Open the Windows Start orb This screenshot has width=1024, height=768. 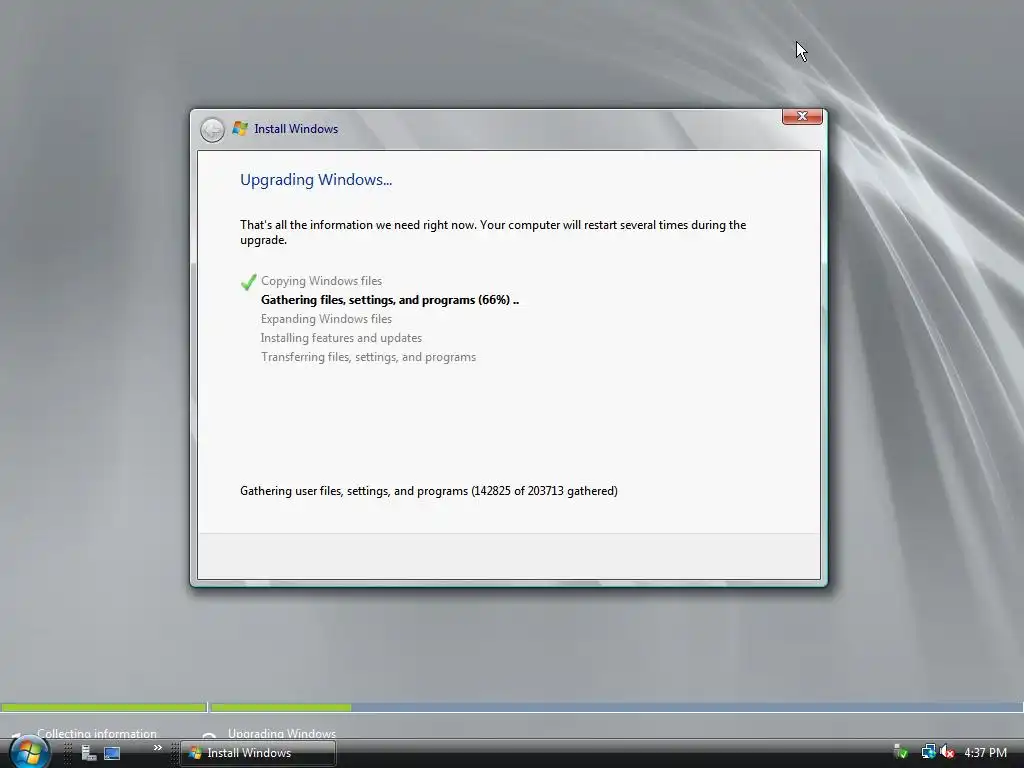[x=29, y=752]
